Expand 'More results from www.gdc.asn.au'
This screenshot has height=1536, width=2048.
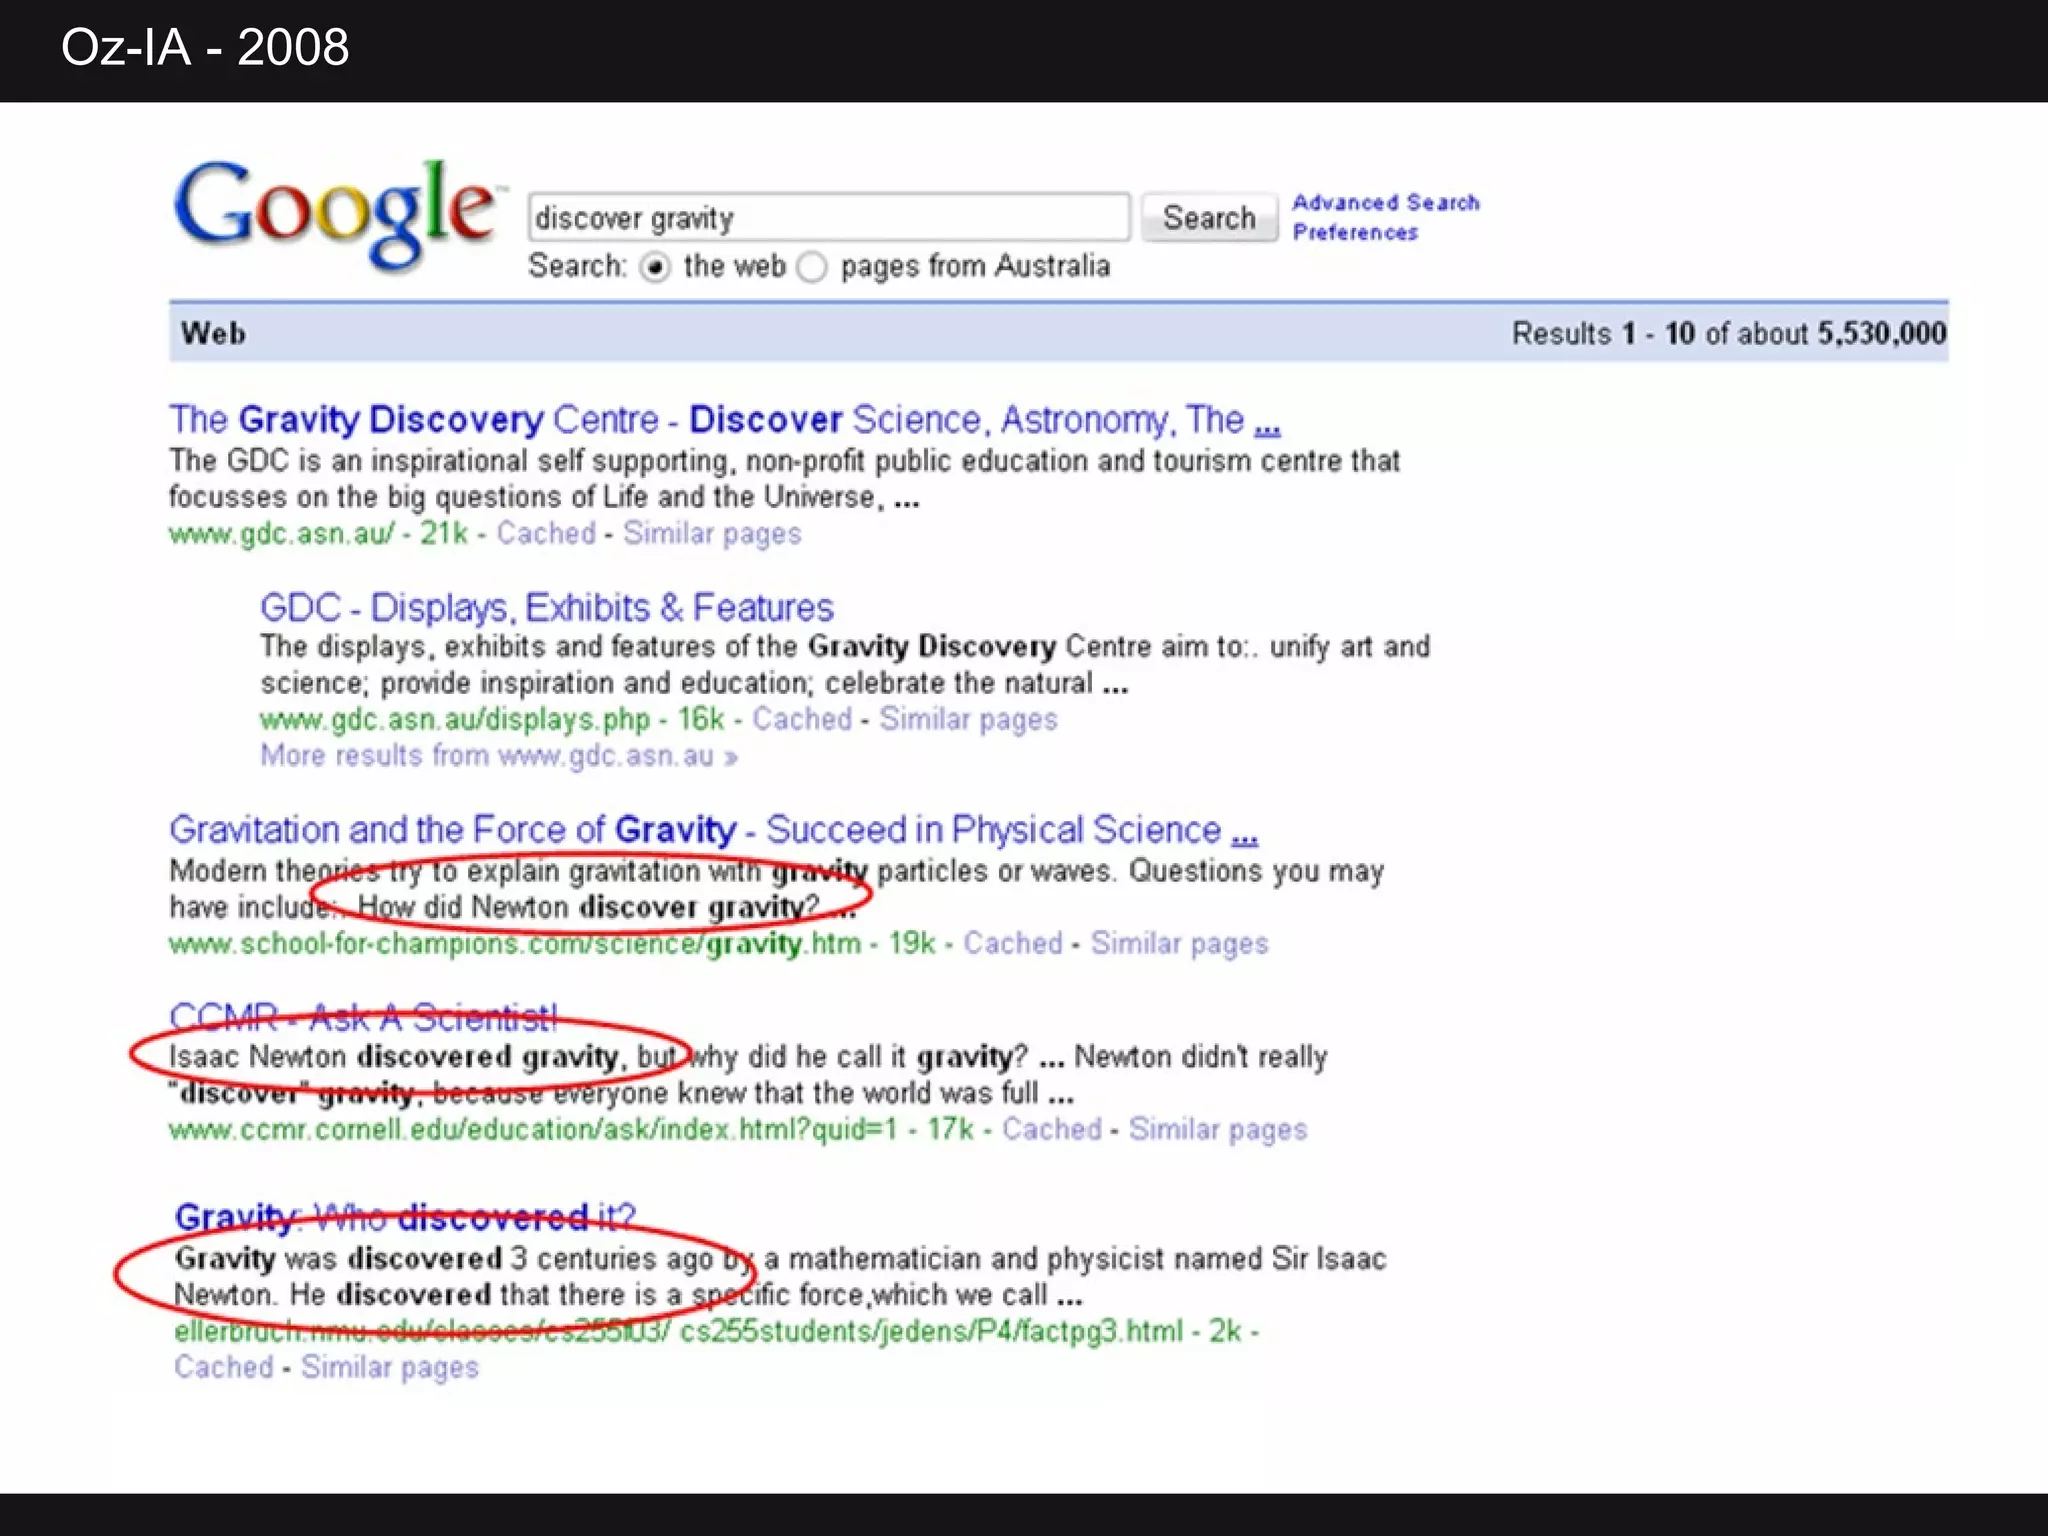(x=498, y=756)
